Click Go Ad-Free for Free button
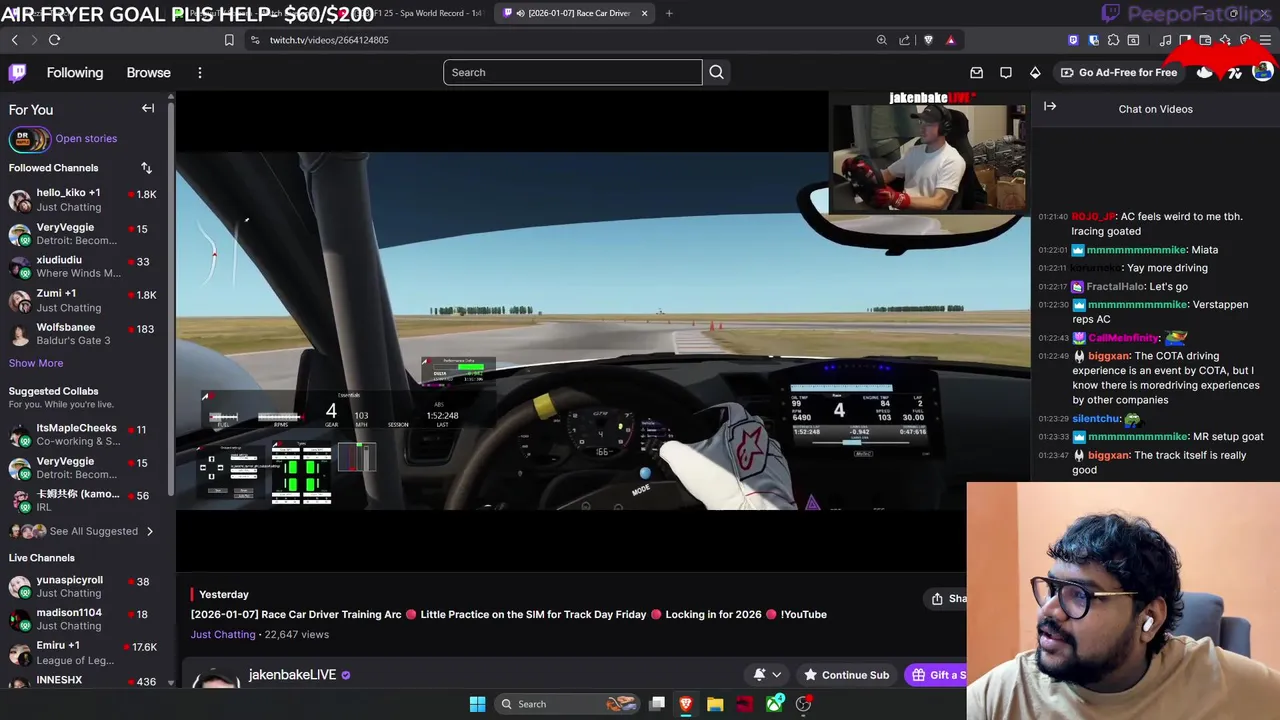The image size is (1280, 720). pyautogui.click(x=1118, y=73)
